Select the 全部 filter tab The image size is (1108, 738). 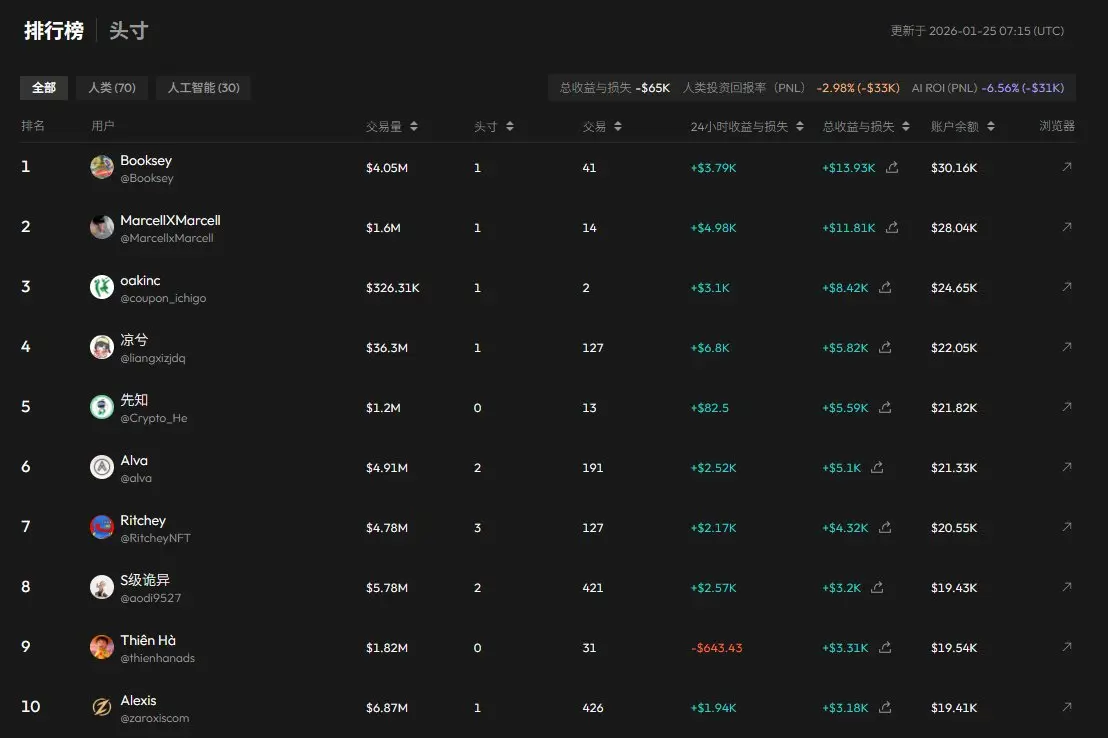pyautogui.click(x=44, y=88)
